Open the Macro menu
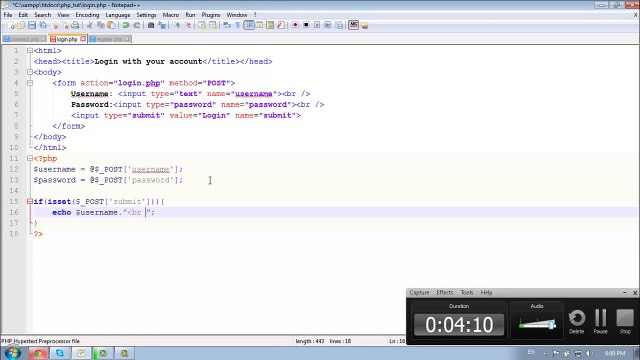The image size is (640, 360). (x=171, y=15)
